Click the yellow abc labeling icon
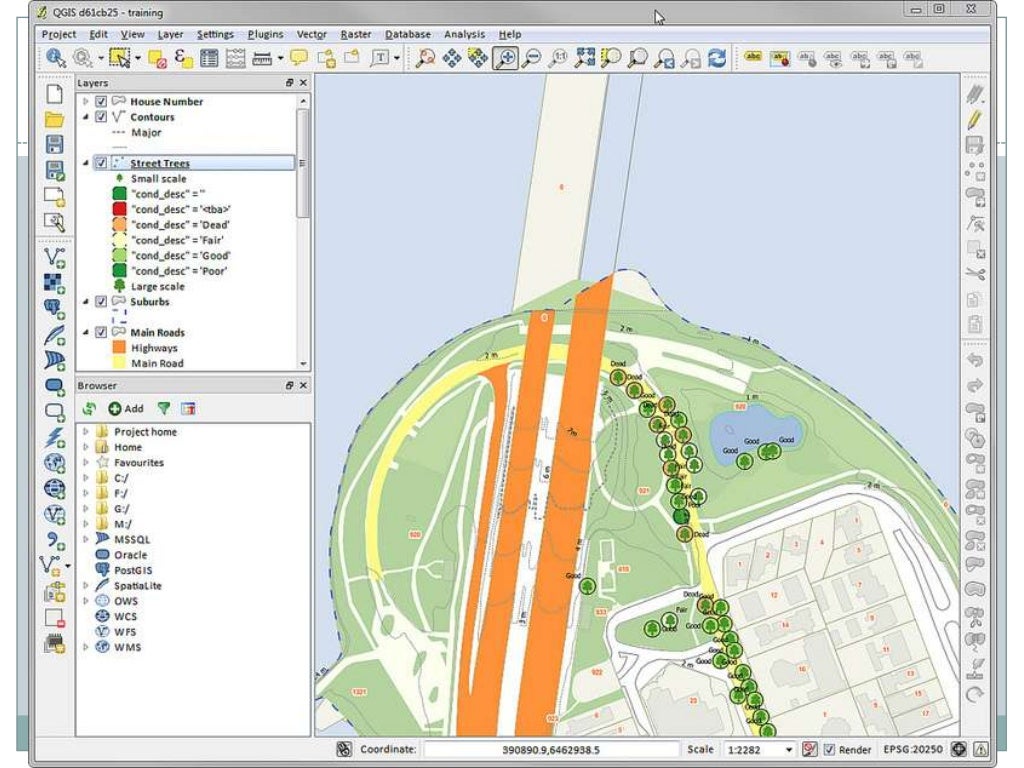This screenshot has height=768, width=1024. click(x=753, y=59)
